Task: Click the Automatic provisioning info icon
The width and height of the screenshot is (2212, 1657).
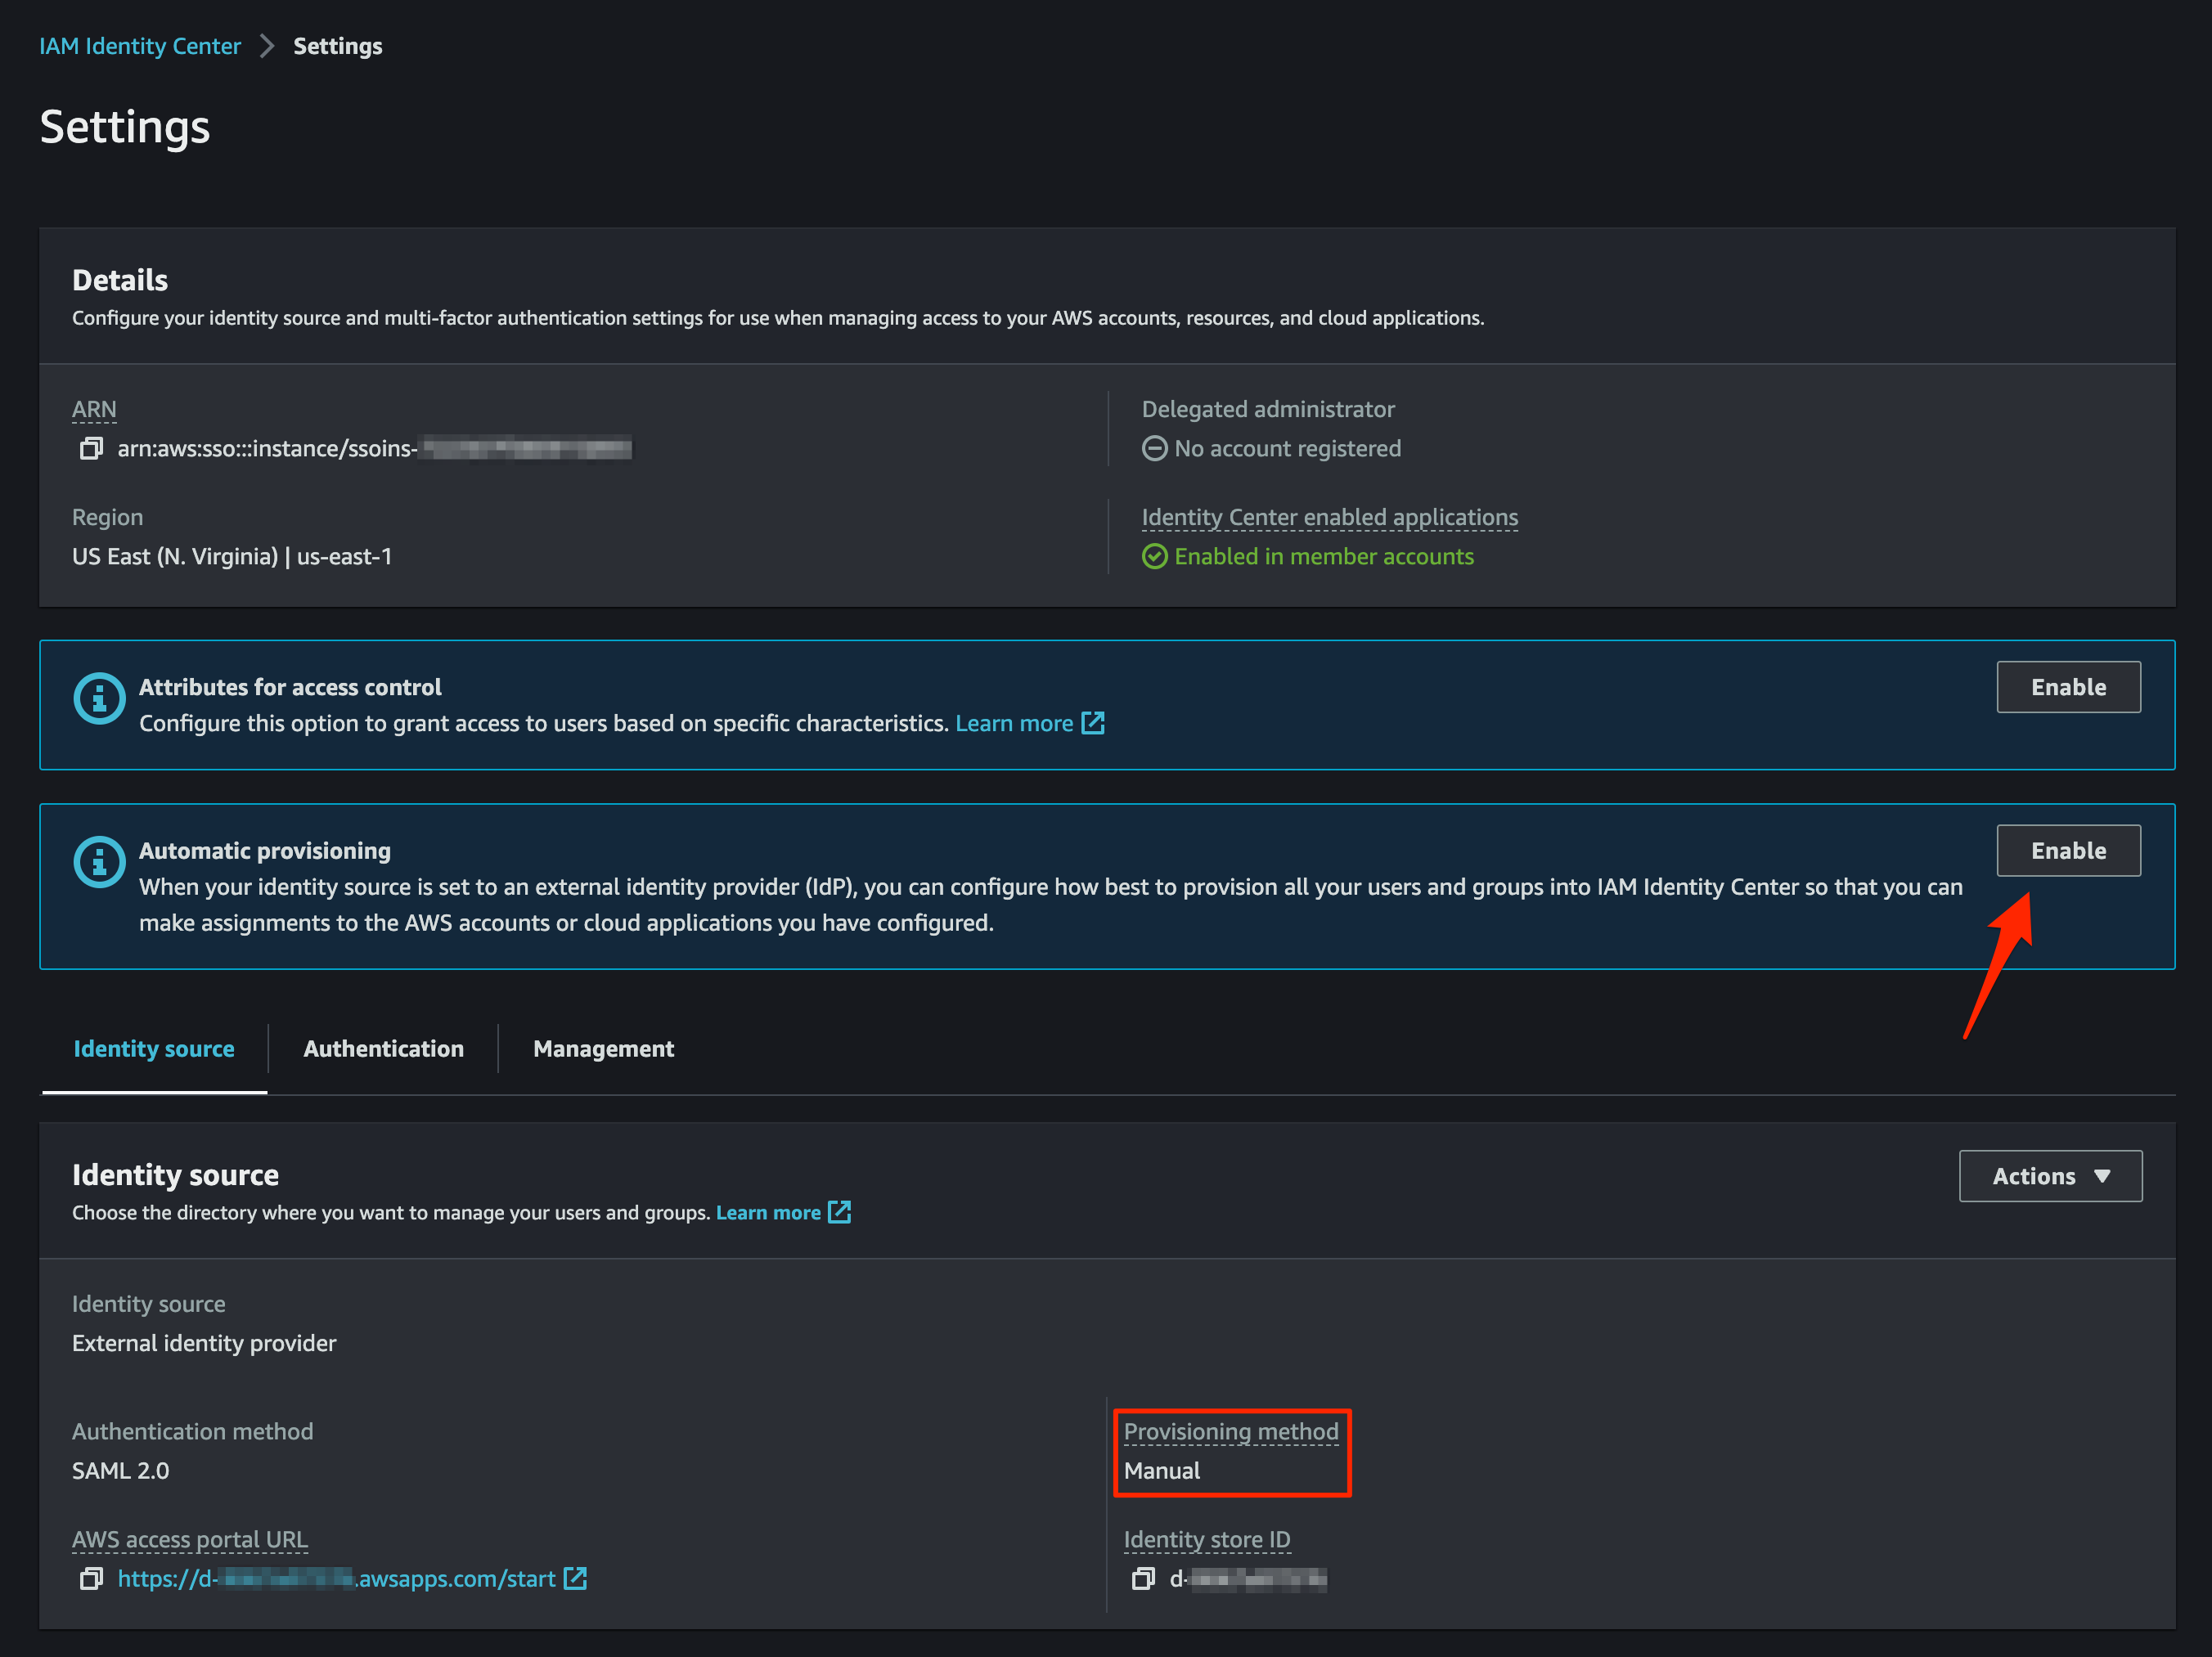Action: coord(99,861)
